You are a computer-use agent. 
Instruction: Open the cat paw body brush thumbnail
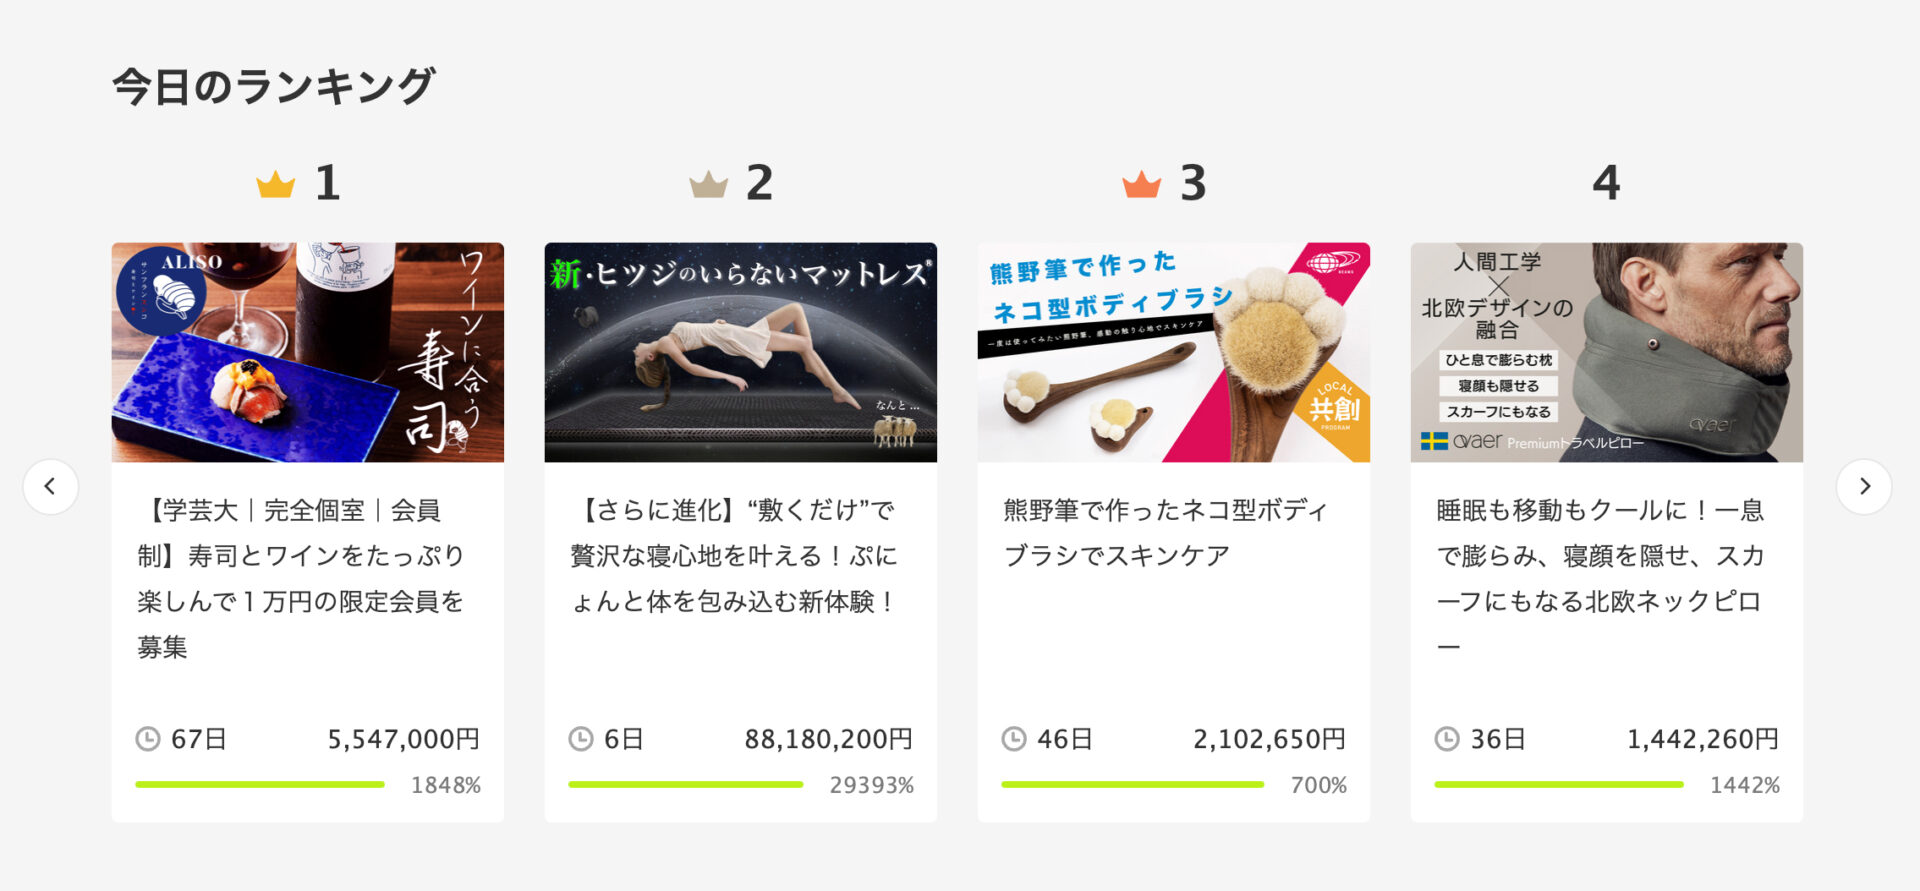pyautogui.click(x=1173, y=352)
